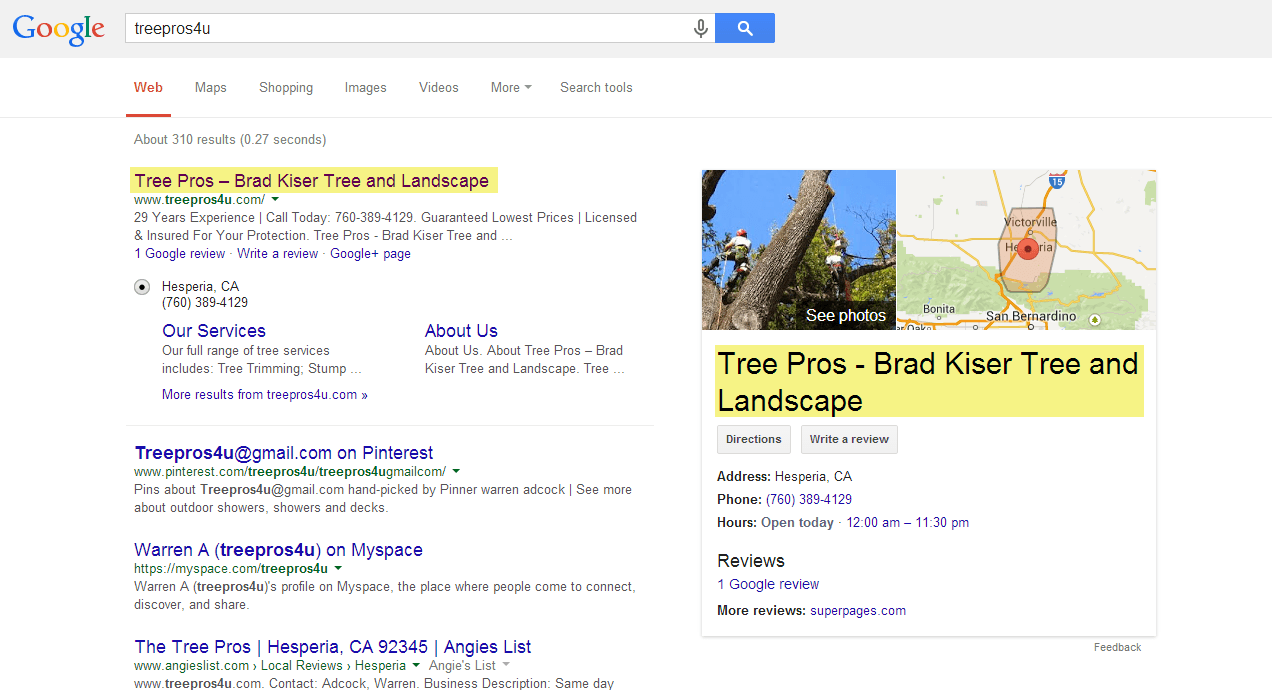Click the About 310 results text
This screenshot has width=1272, height=690.
230,140
